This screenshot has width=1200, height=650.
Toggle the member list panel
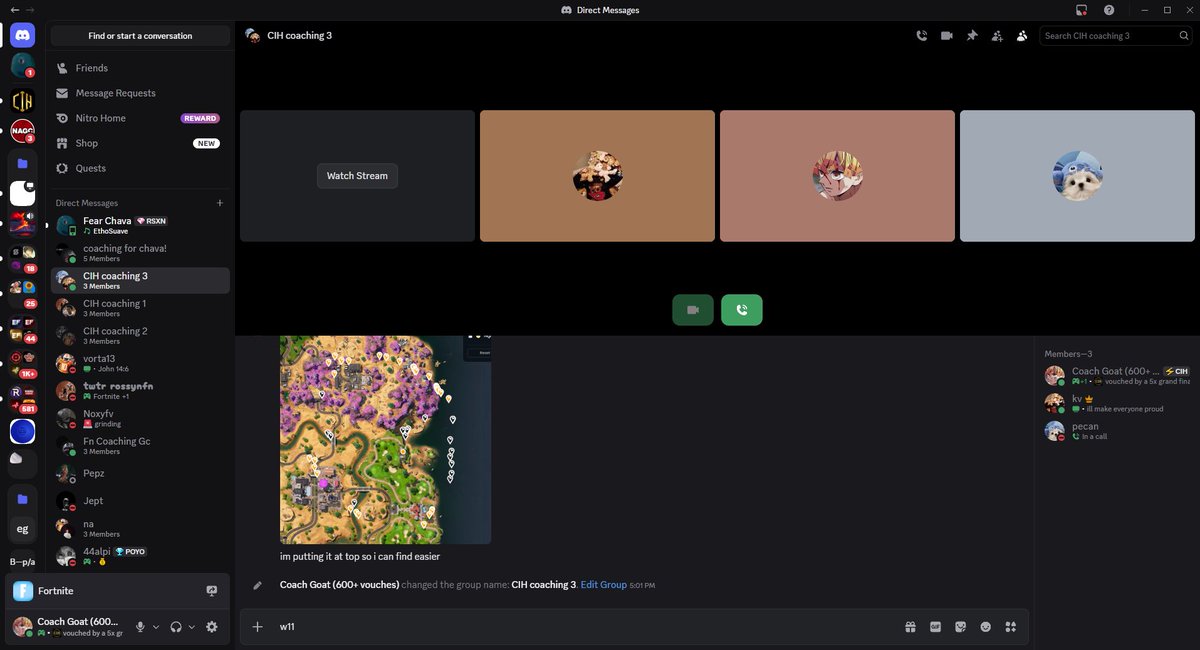coord(1021,35)
